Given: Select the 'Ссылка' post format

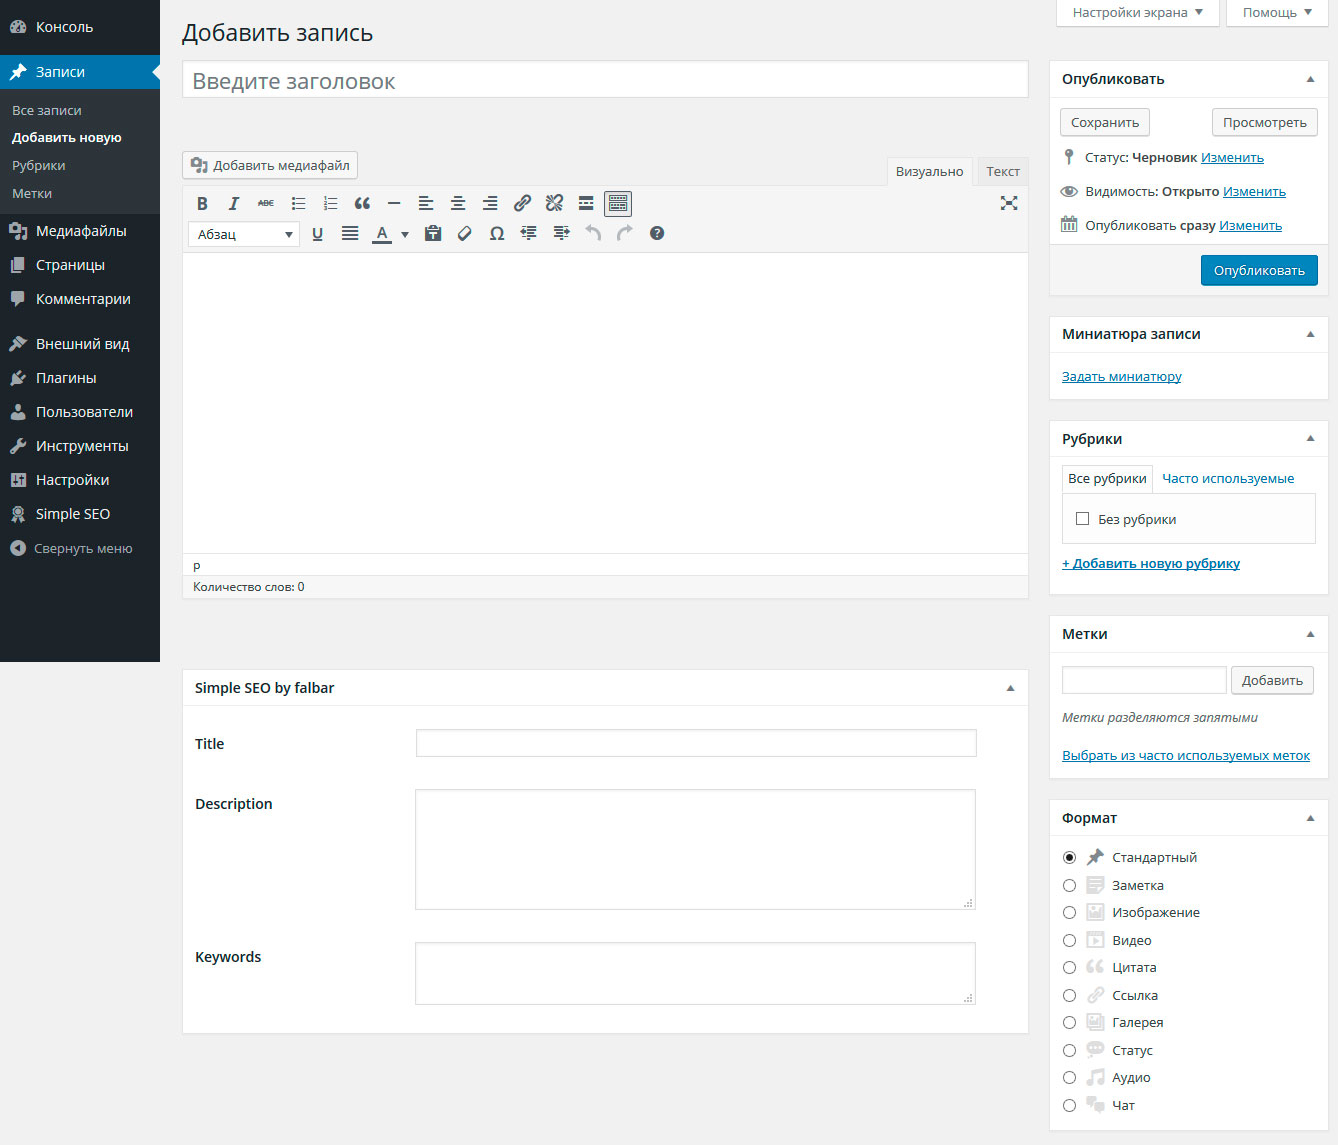Looking at the screenshot, I should tap(1069, 995).
